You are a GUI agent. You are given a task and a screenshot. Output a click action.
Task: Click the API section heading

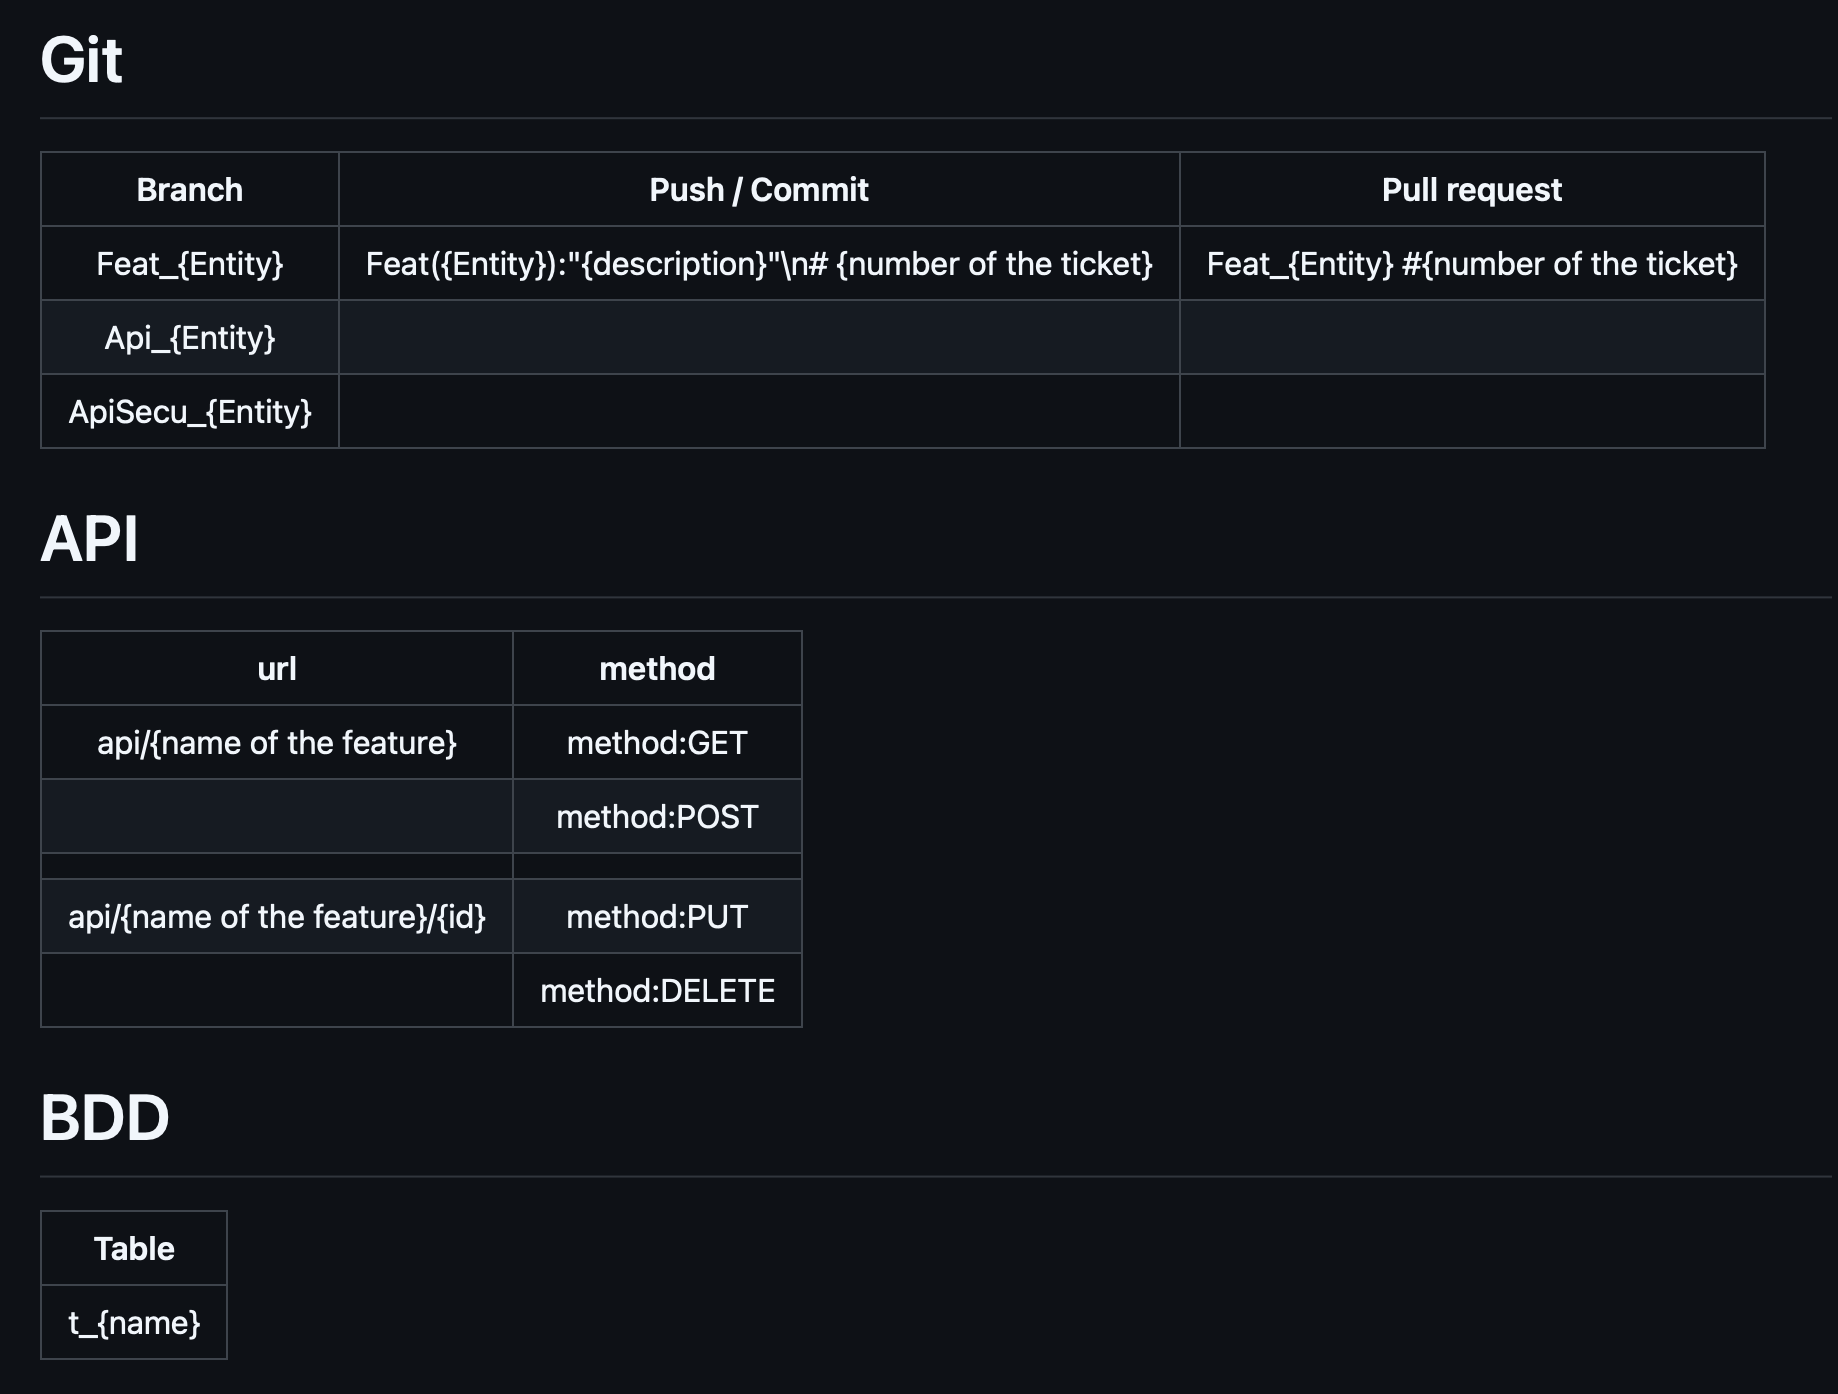[89, 540]
